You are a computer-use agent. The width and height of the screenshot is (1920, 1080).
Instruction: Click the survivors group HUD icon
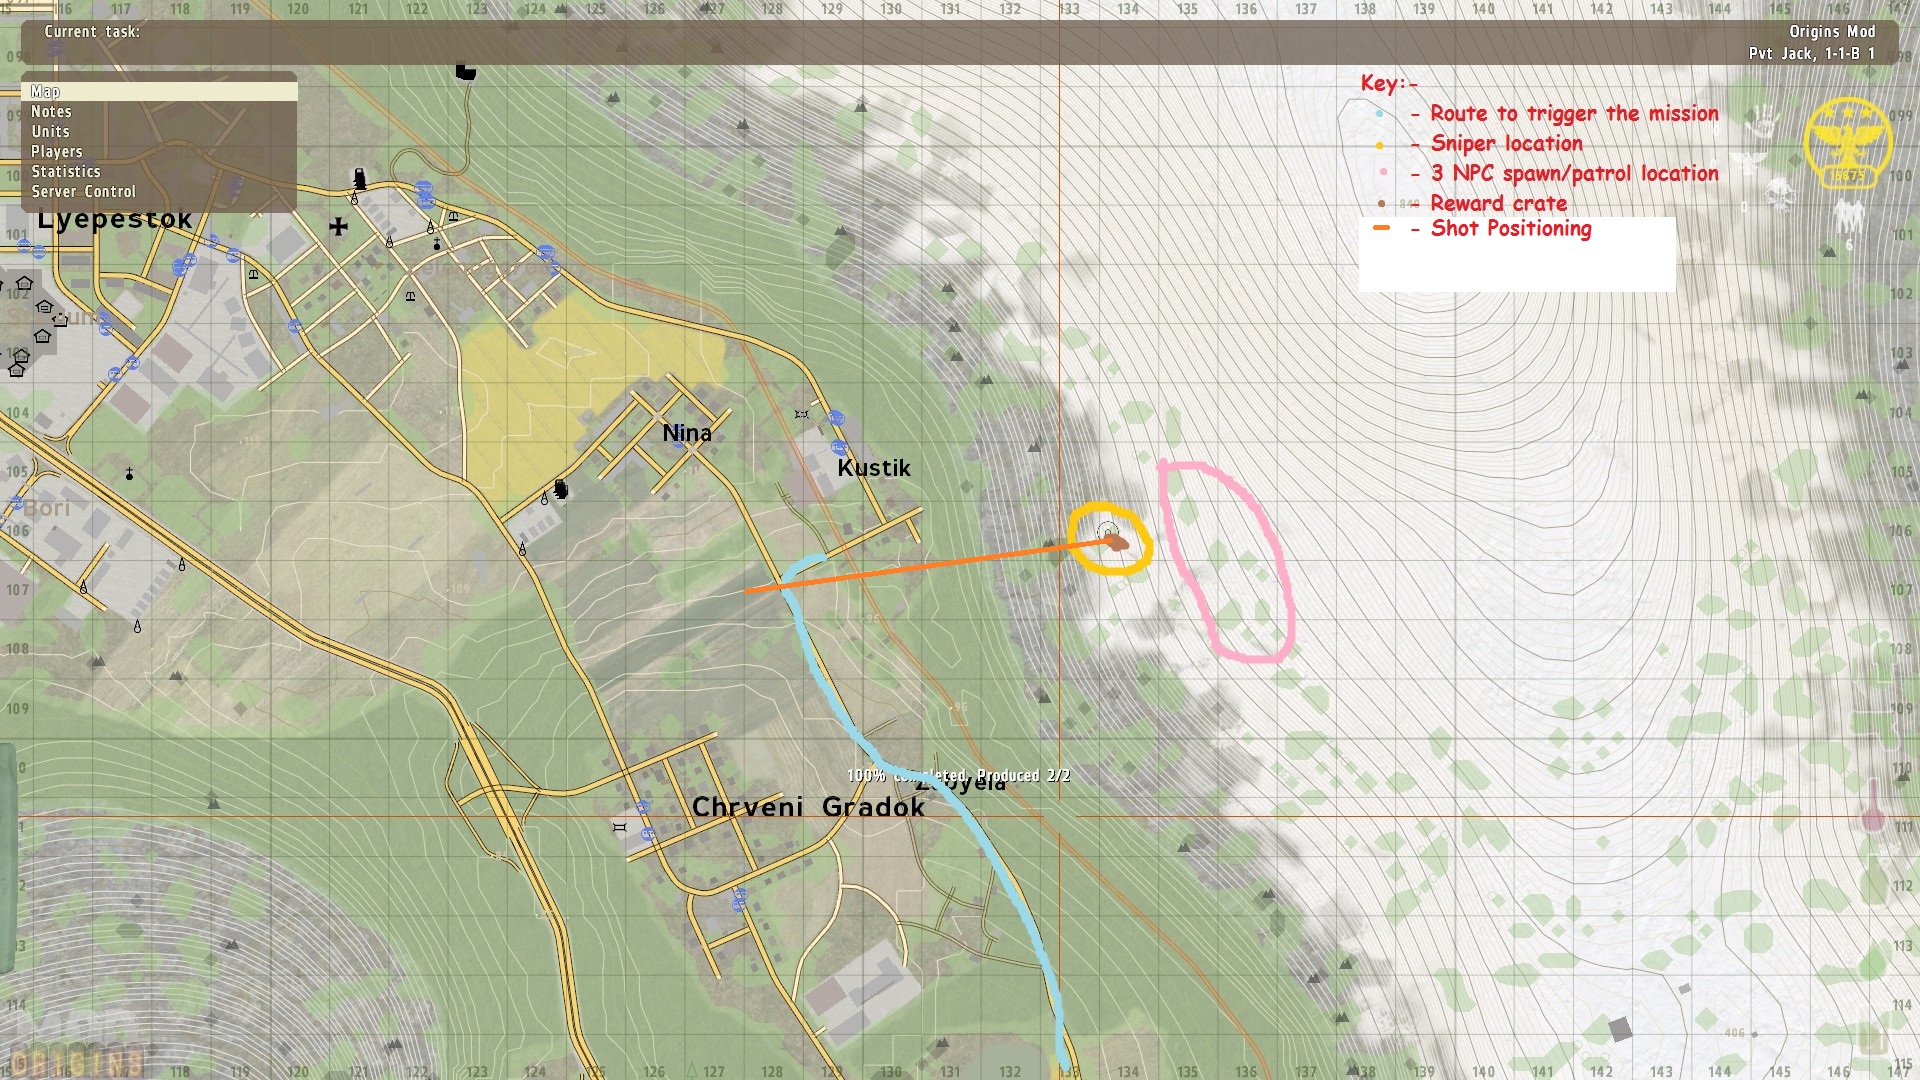[x=1848, y=215]
